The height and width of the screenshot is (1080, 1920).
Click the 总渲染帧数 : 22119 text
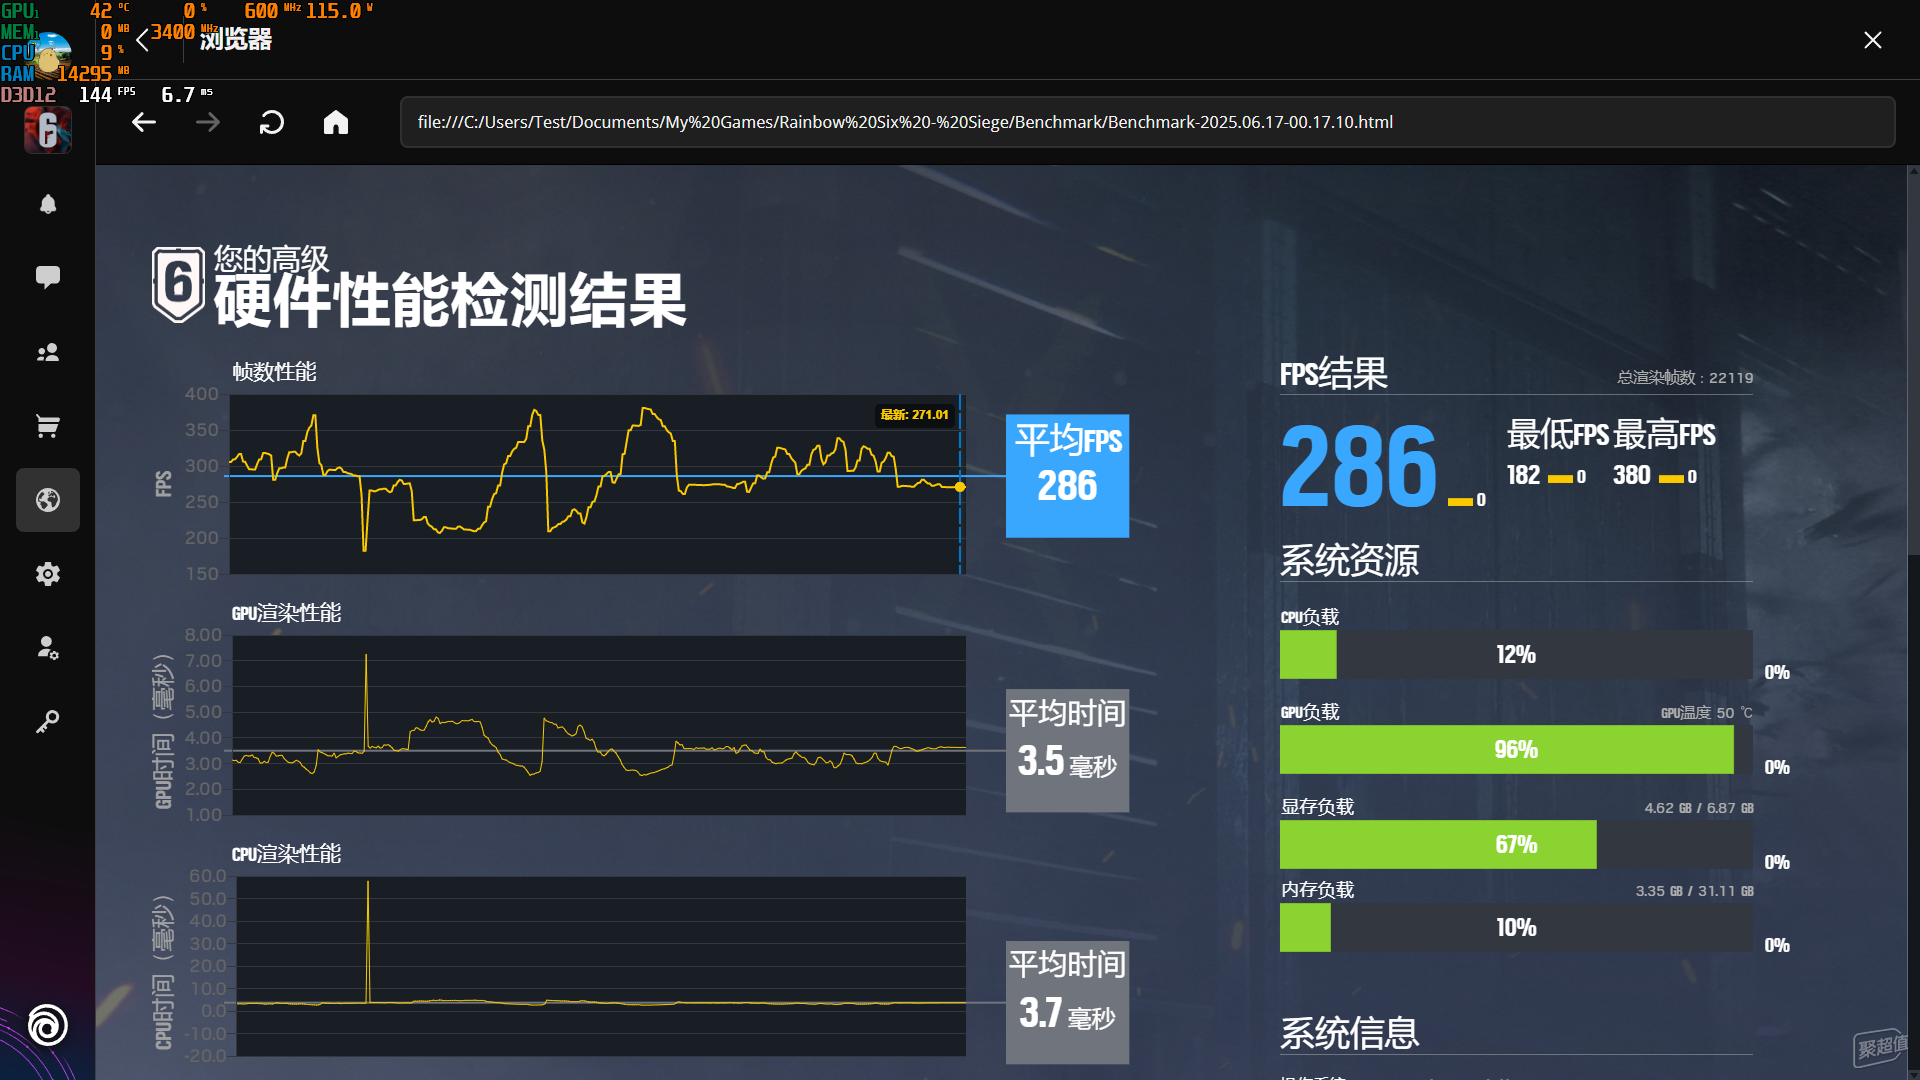[x=1685, y=377]
